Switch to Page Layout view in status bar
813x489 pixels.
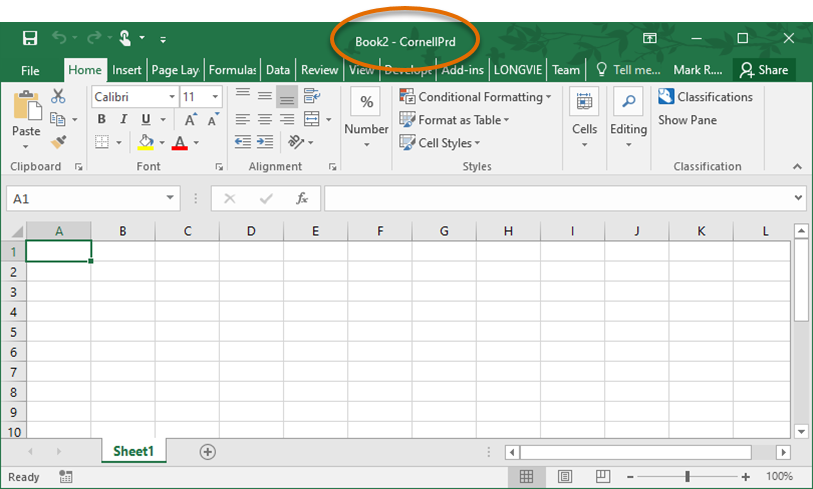coord(565,477)
